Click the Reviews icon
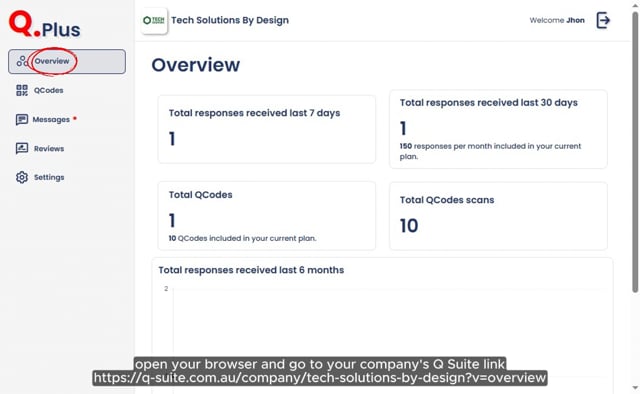The width and height of the screenshot is (640, 394). point(22,148)
